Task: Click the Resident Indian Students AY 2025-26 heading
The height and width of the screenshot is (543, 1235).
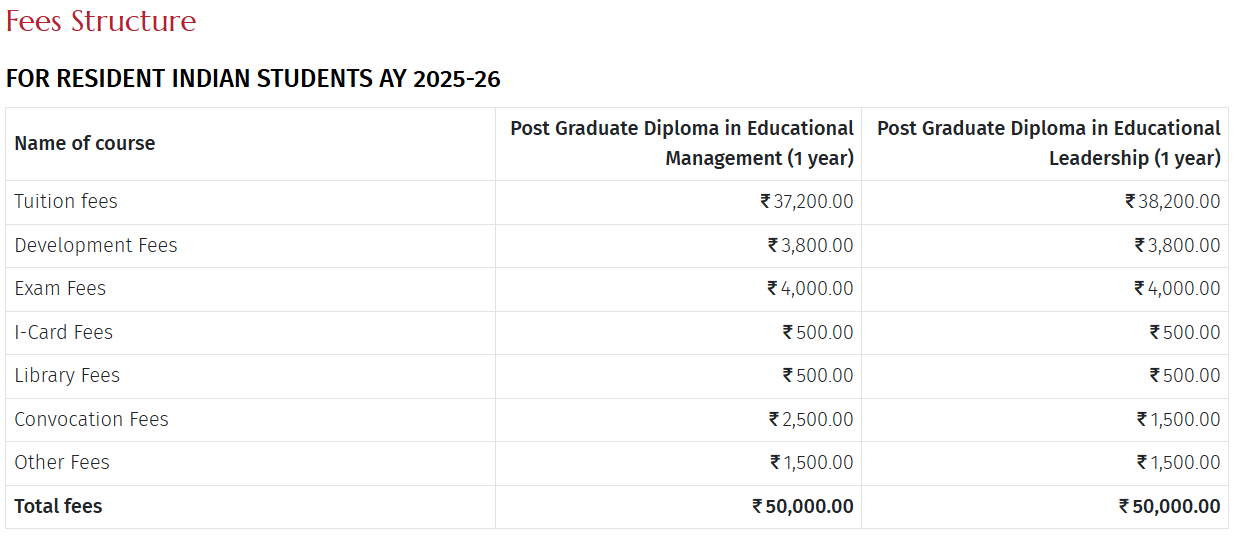Action: pos(253,79)
